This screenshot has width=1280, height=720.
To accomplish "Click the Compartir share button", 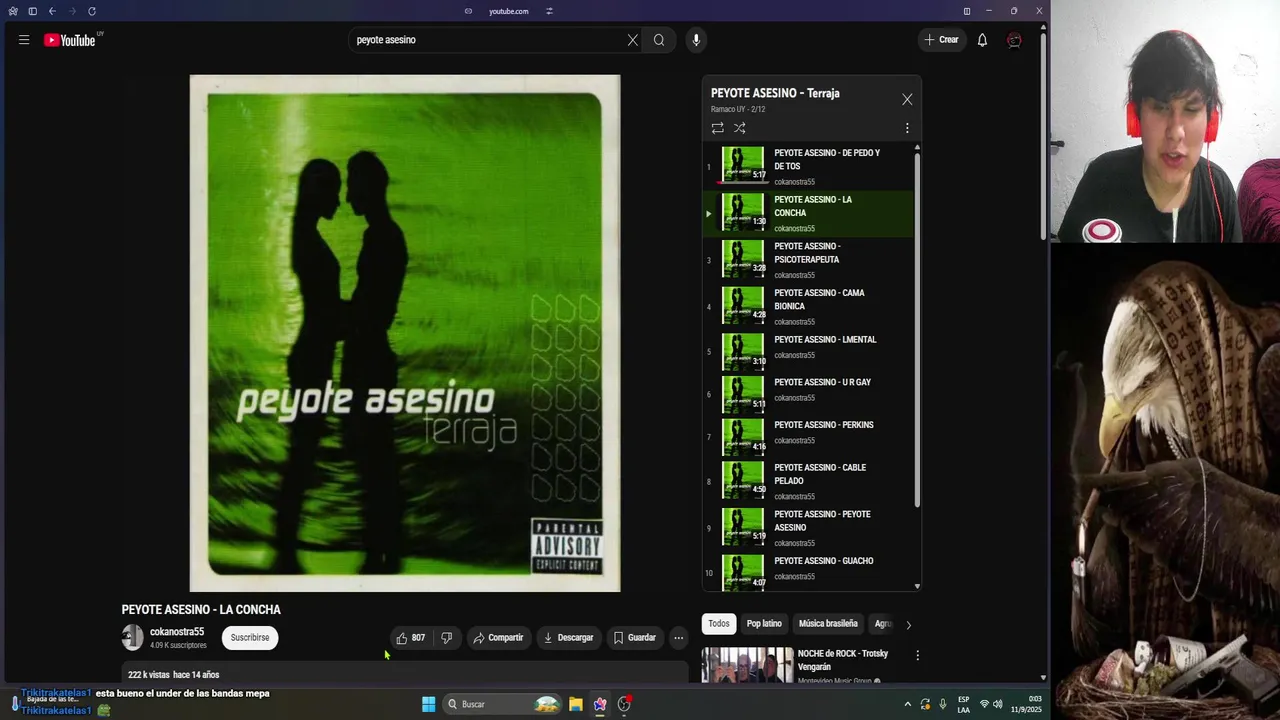I will (498, 637).
